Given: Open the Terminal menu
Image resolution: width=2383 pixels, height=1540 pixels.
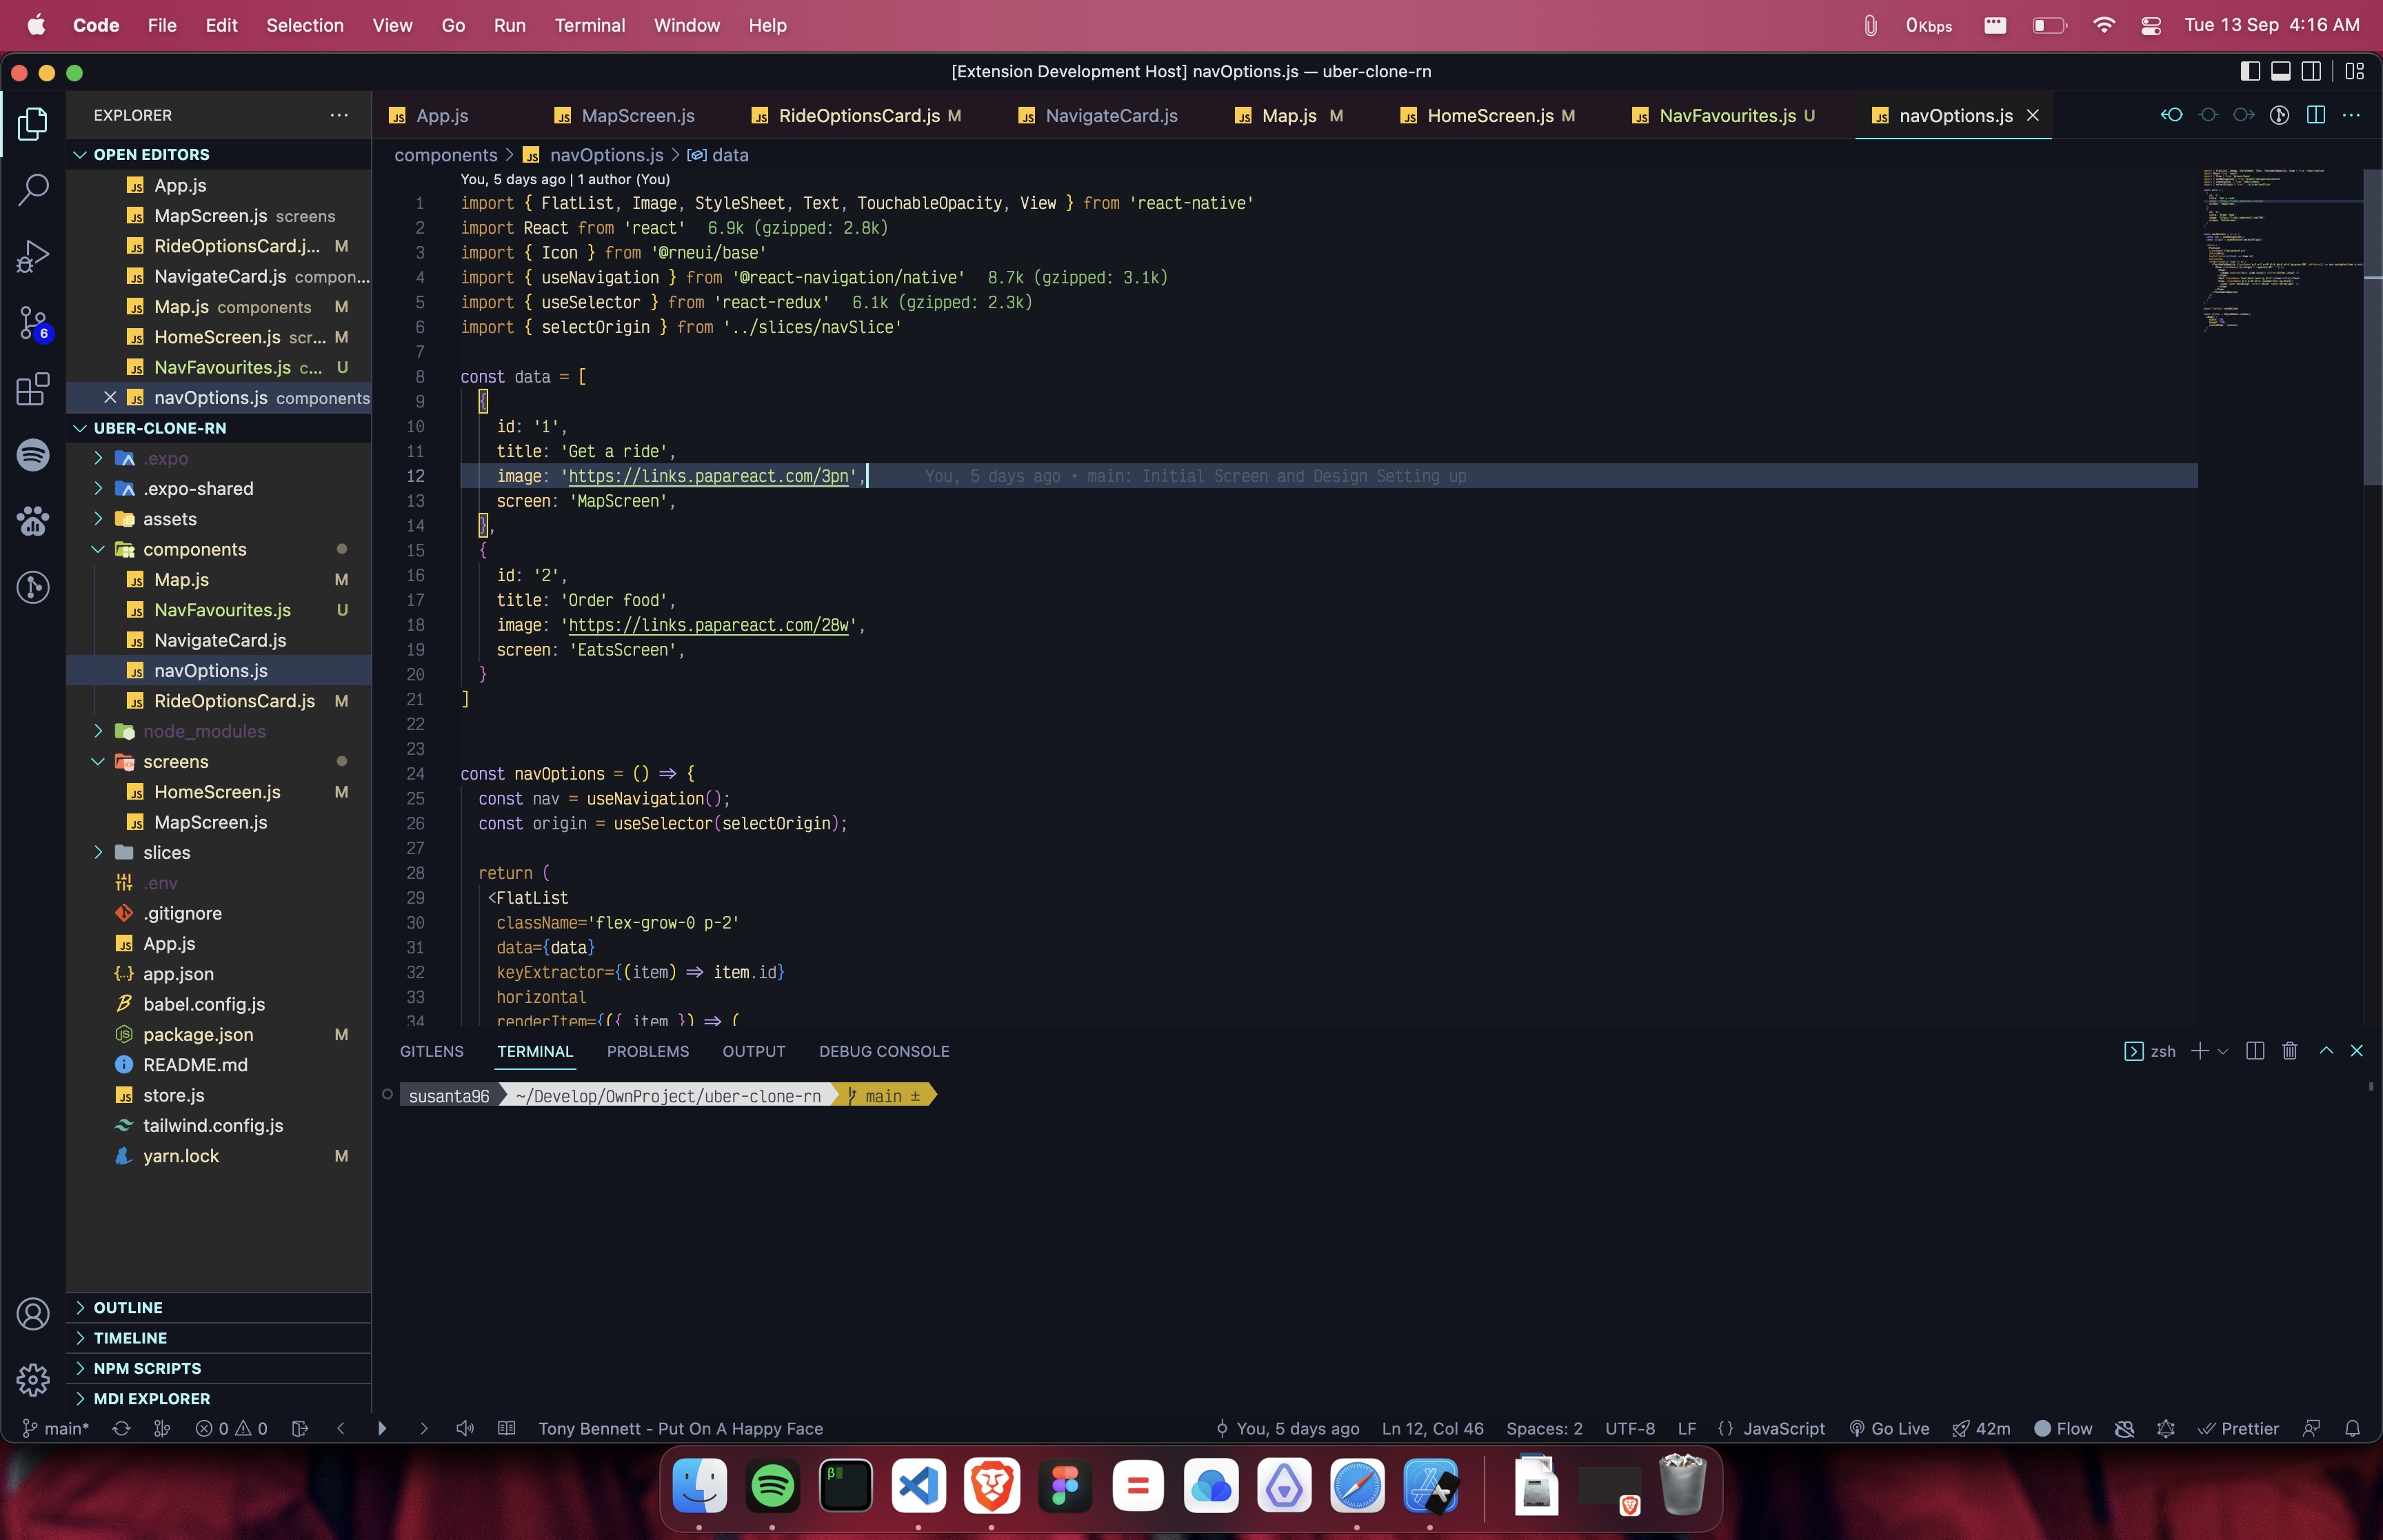Looking at the screenshot, I should coord(589,25).
